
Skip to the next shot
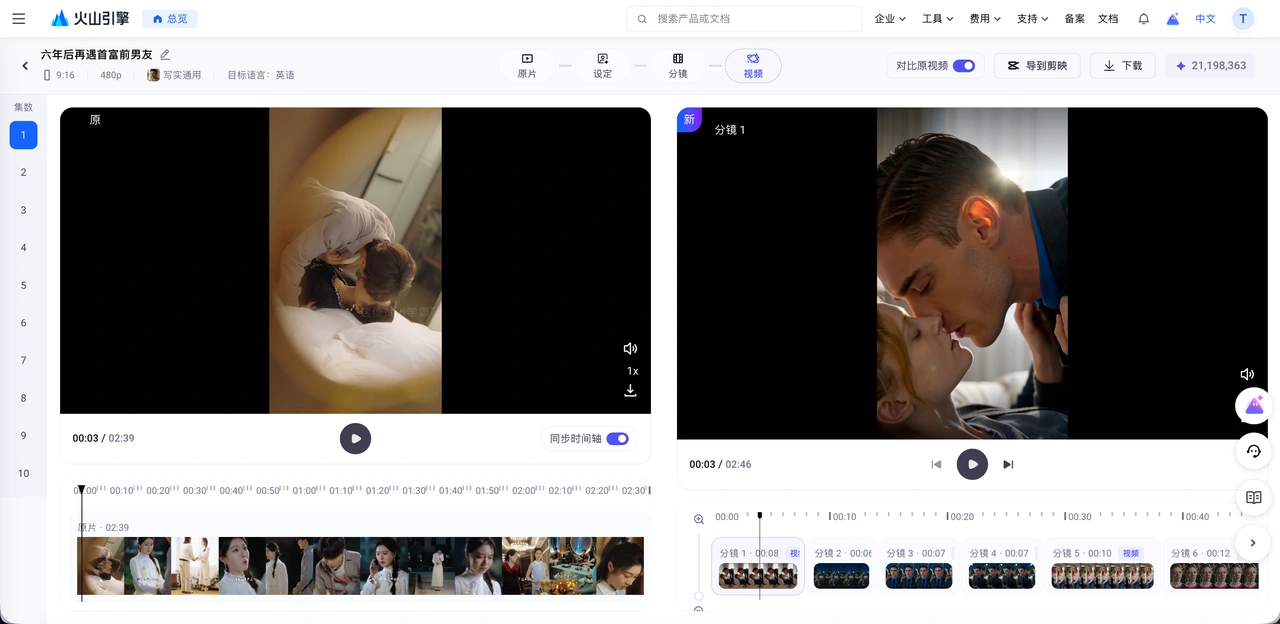coord(1008,464)
